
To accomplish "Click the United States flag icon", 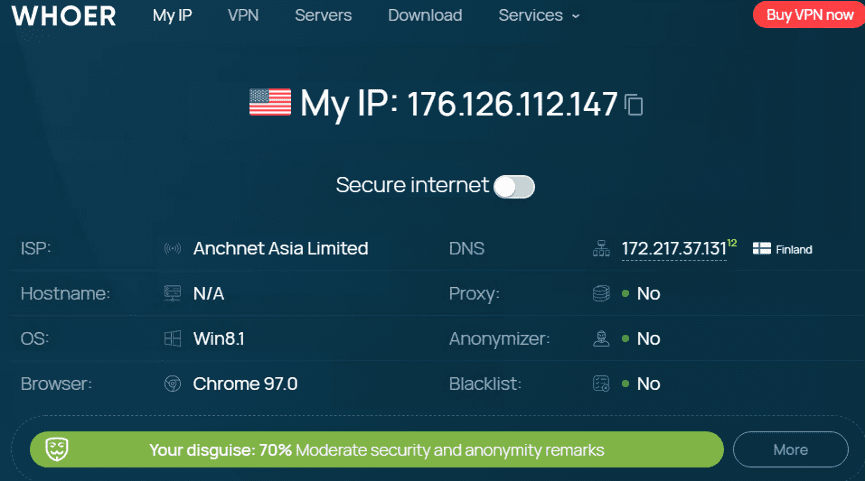I will tap(270, 102).
